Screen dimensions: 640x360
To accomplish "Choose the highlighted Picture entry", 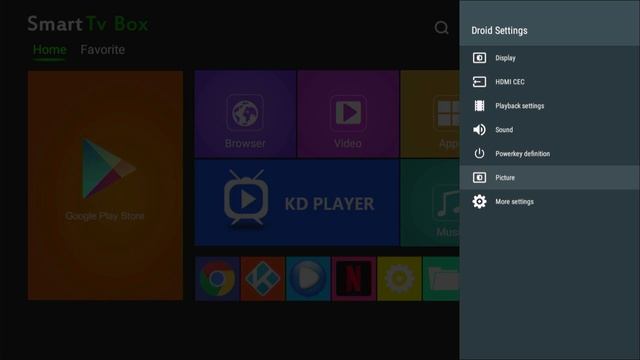I will pos(549,178).
